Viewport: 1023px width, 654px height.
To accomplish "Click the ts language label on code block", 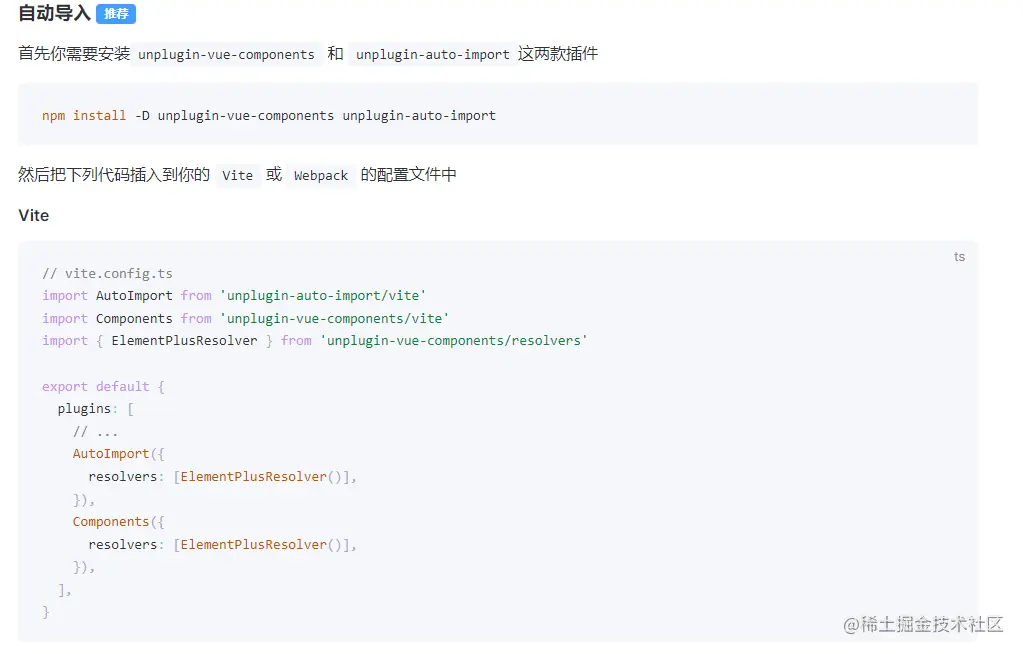I will [959, 257].
